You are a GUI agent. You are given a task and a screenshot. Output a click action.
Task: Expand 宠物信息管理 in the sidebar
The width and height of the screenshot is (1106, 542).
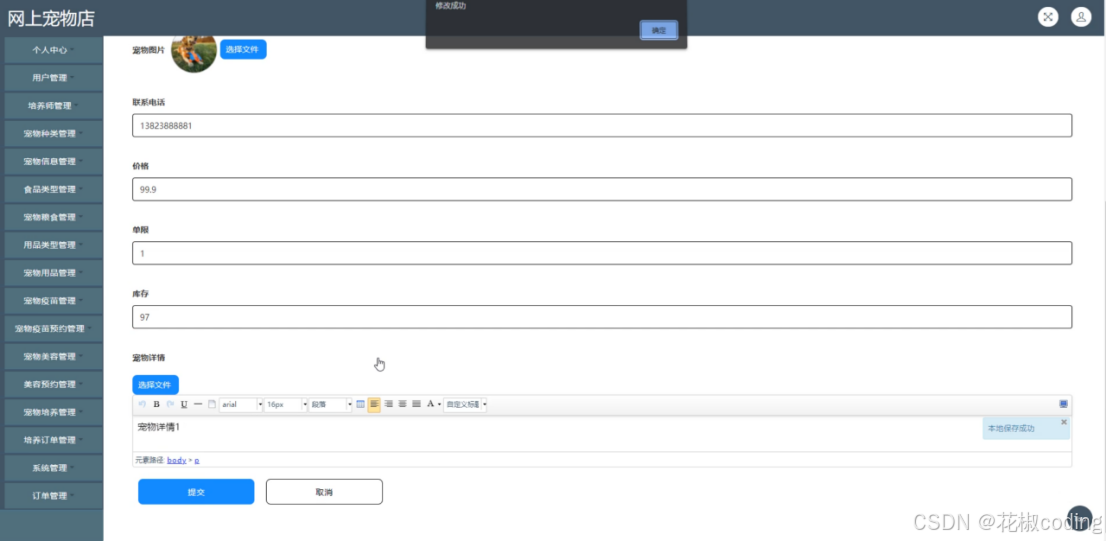pos(54,162)
